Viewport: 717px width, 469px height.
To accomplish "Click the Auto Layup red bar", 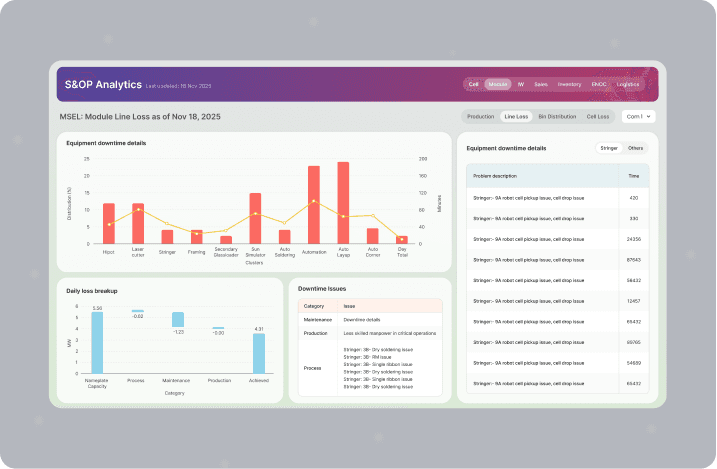I will [343, 203].
